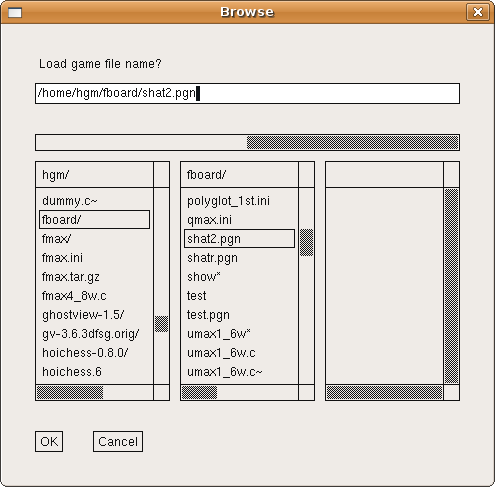
Task: Confirm file selection with OK button
Action: coord(49,442)
